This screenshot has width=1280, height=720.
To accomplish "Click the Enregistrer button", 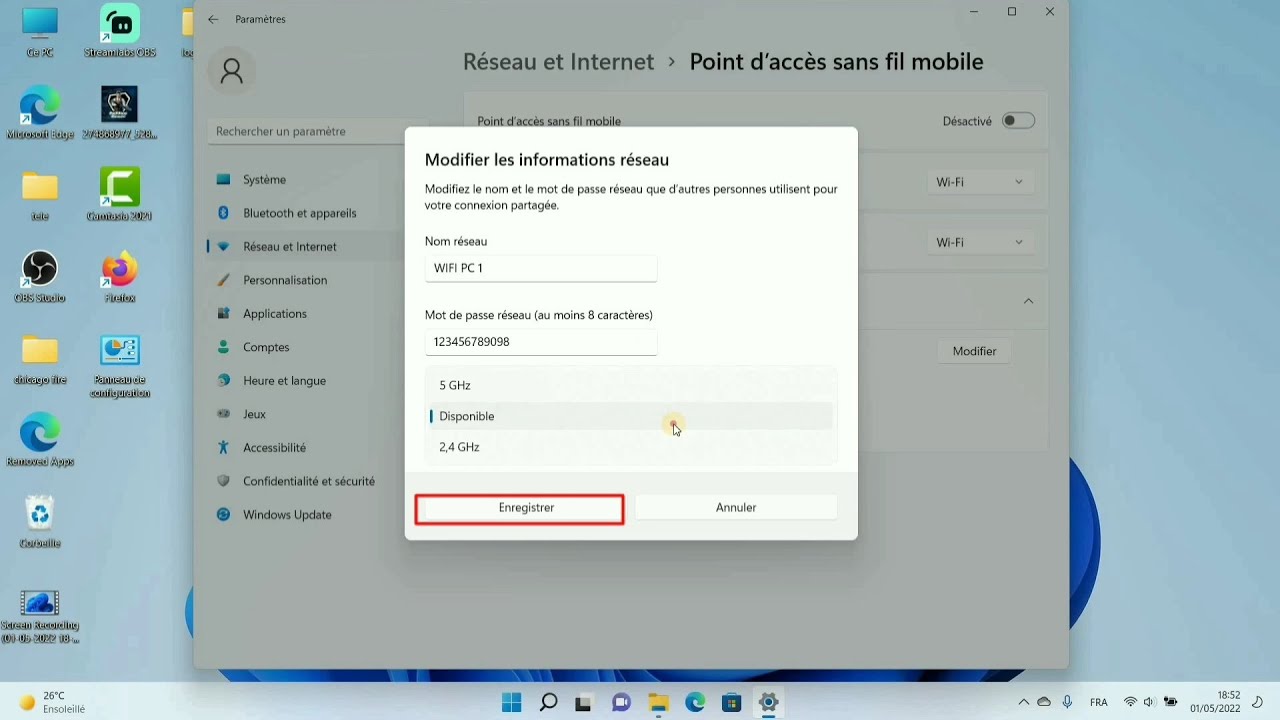I will (x=526, y=508).
